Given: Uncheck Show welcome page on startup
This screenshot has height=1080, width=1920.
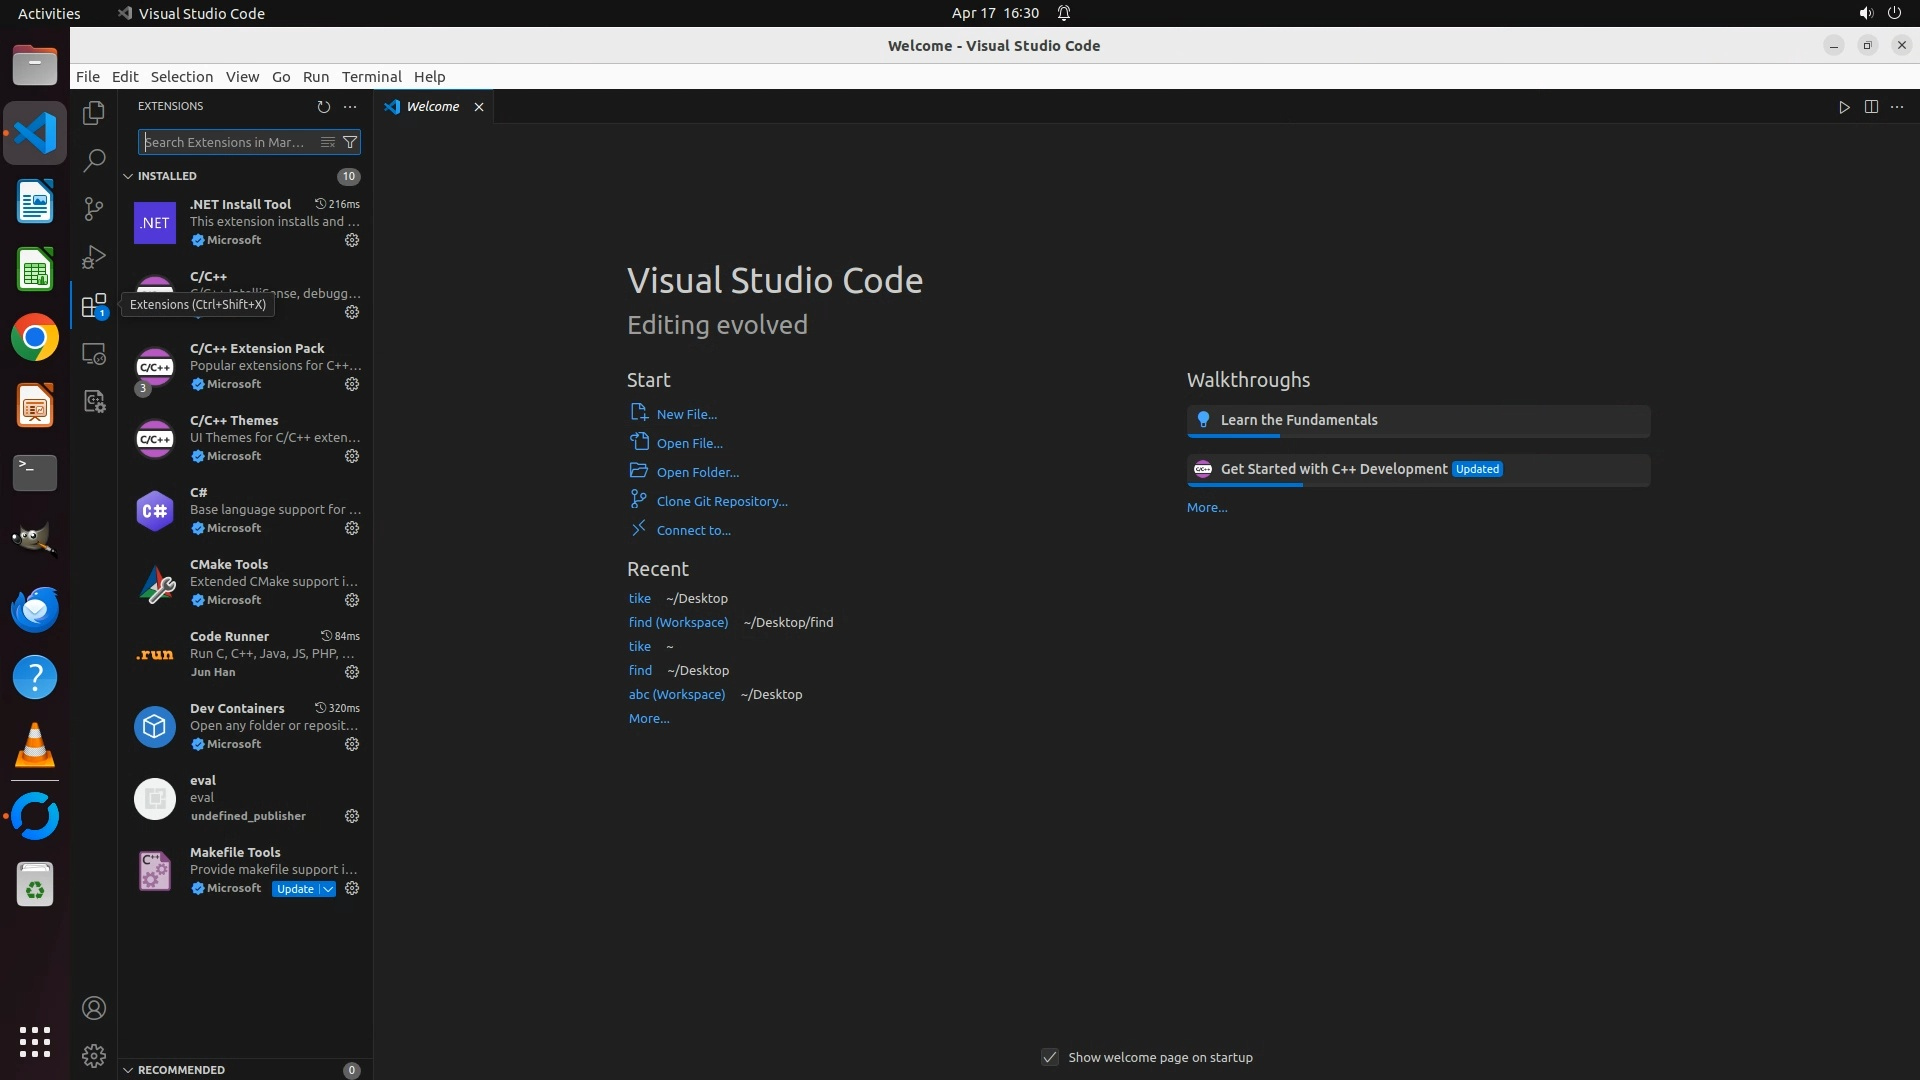Looking at the screenshot, I should (x=1050, y=1057).
